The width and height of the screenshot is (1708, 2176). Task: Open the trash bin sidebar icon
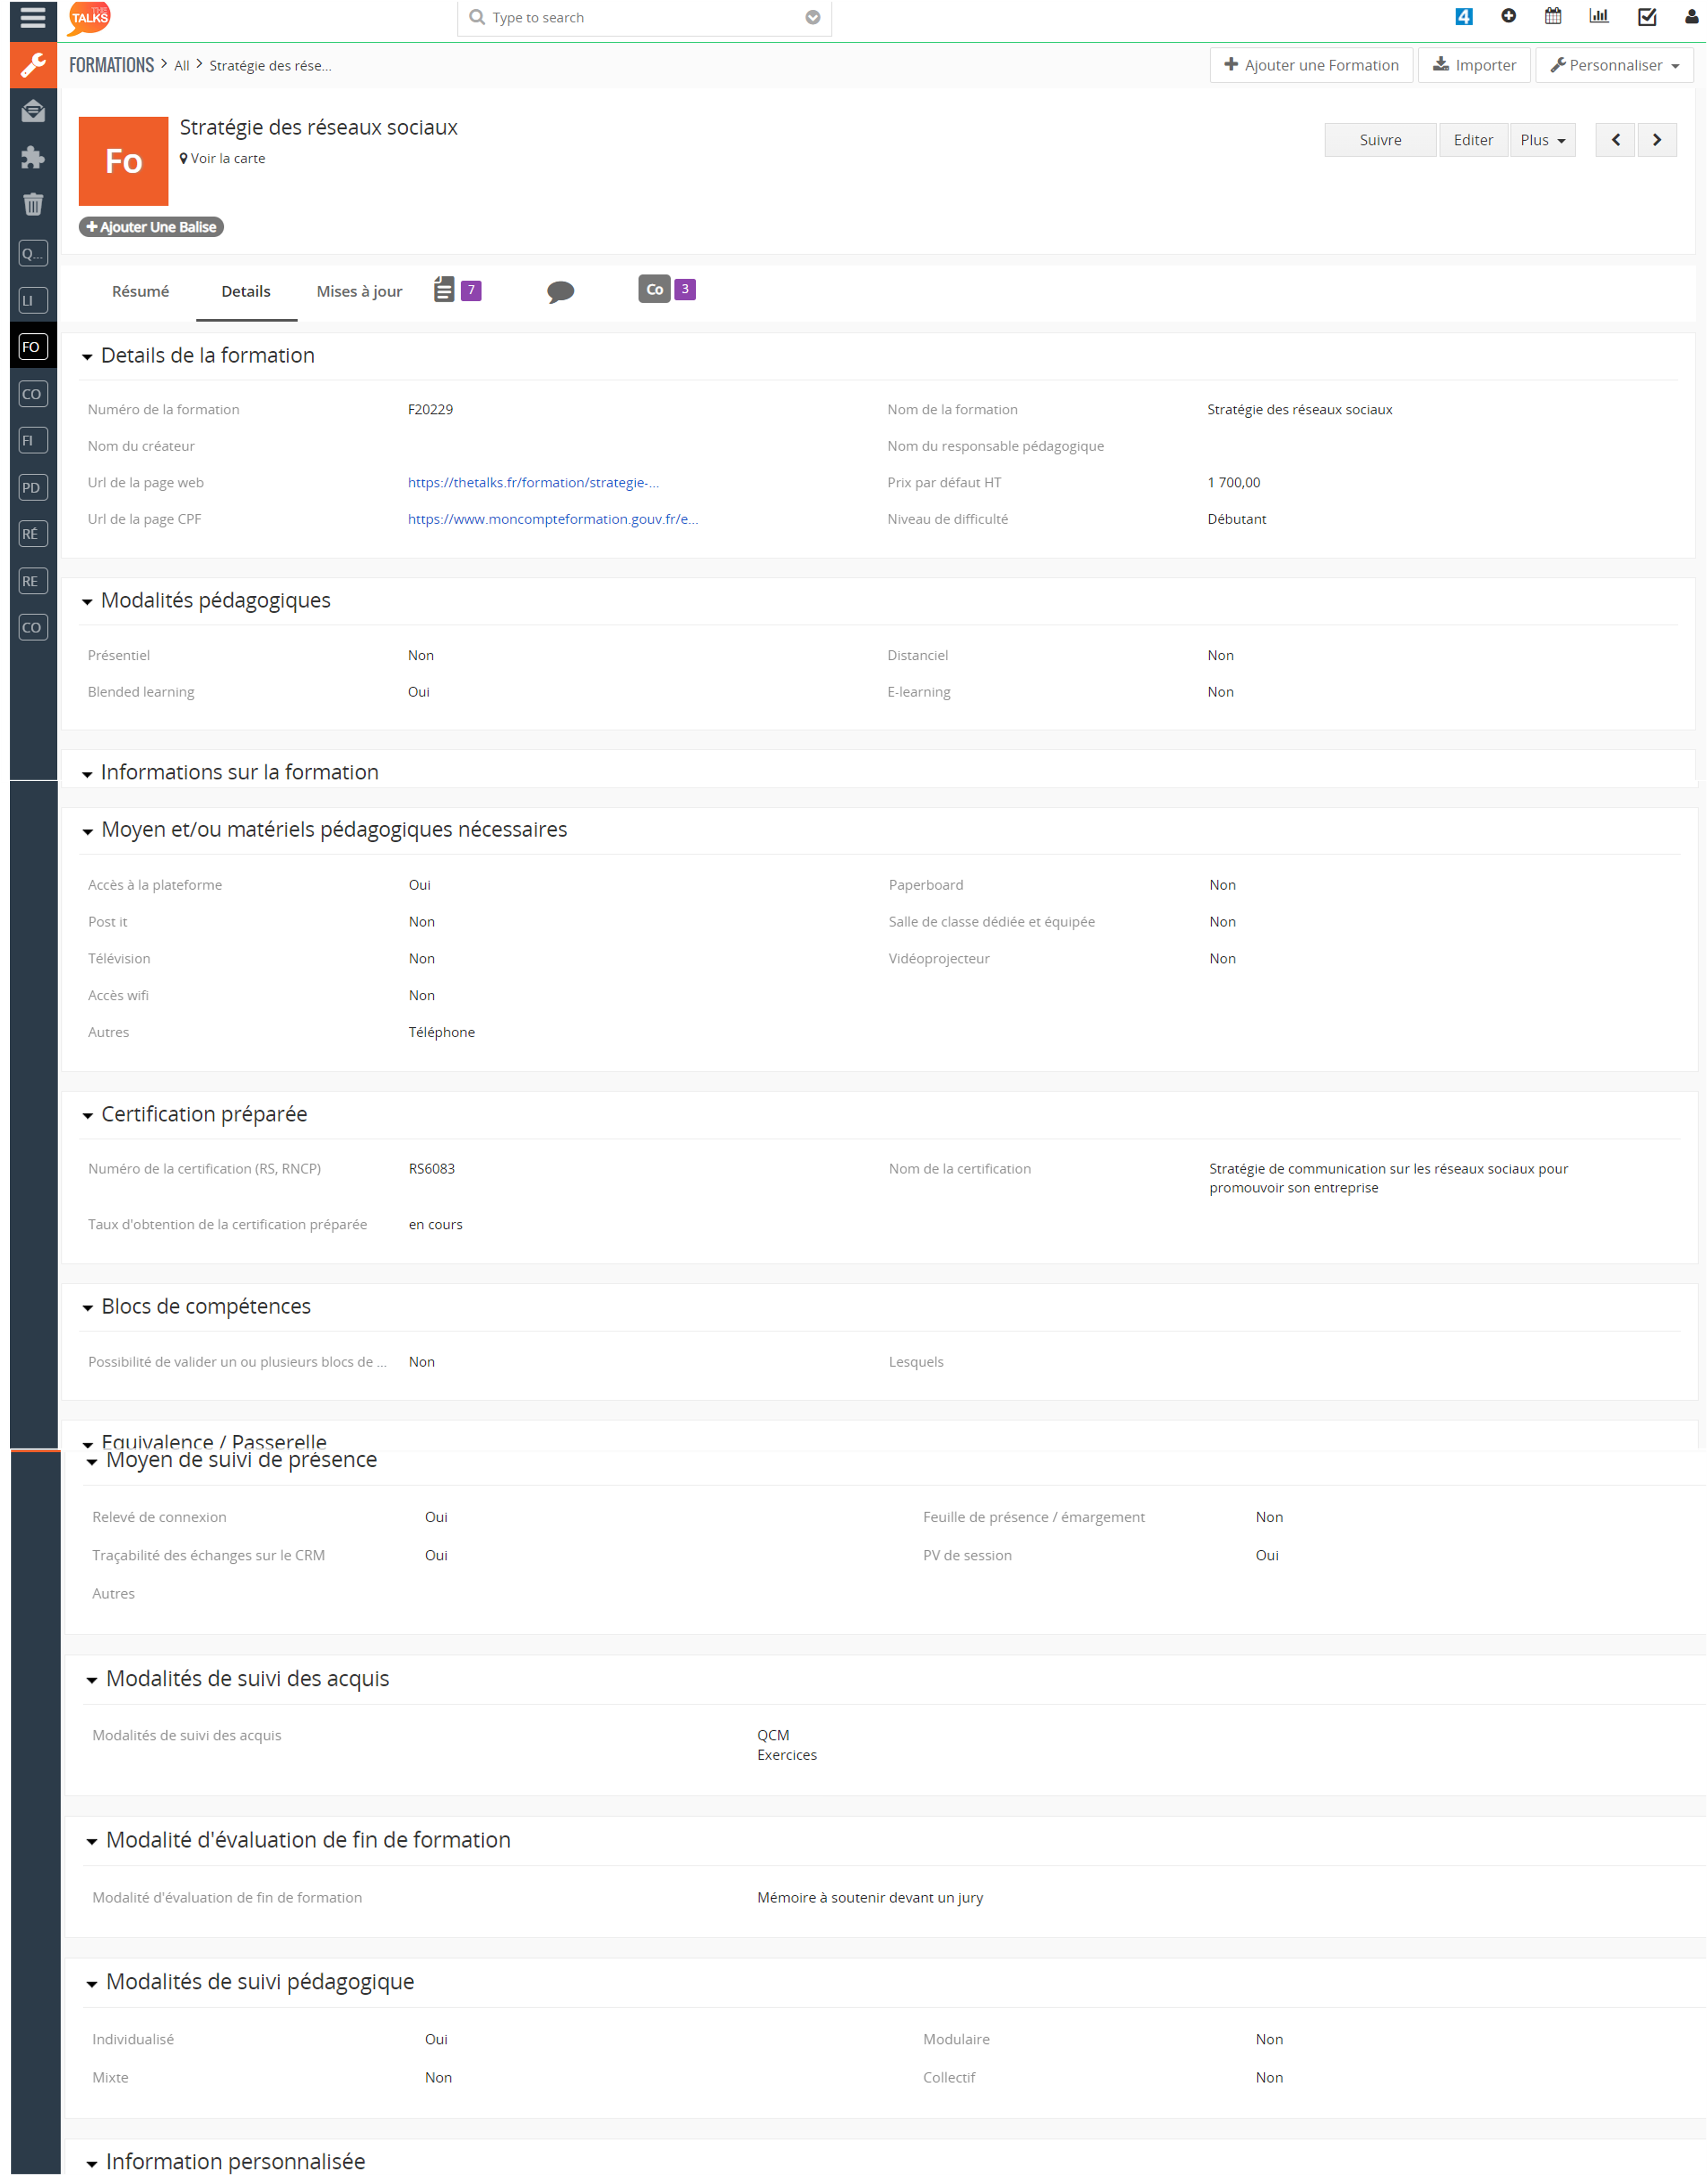[x=33, y=204]
